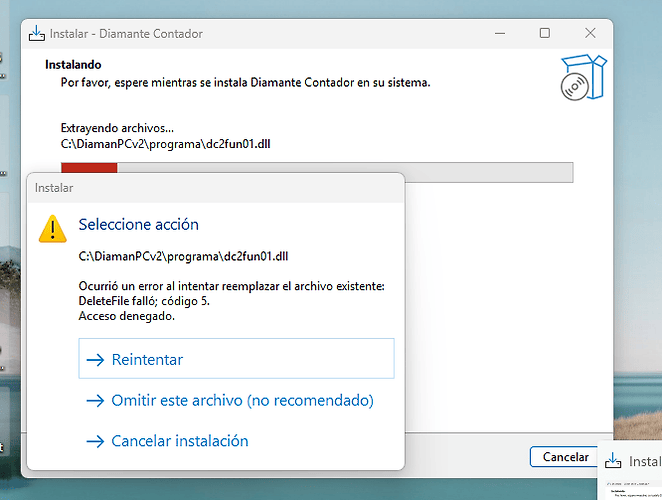Click the 'Instalar - Diamante Contador' window title
The width and height of the screenshot is (662, 500).
click(126, 34)
